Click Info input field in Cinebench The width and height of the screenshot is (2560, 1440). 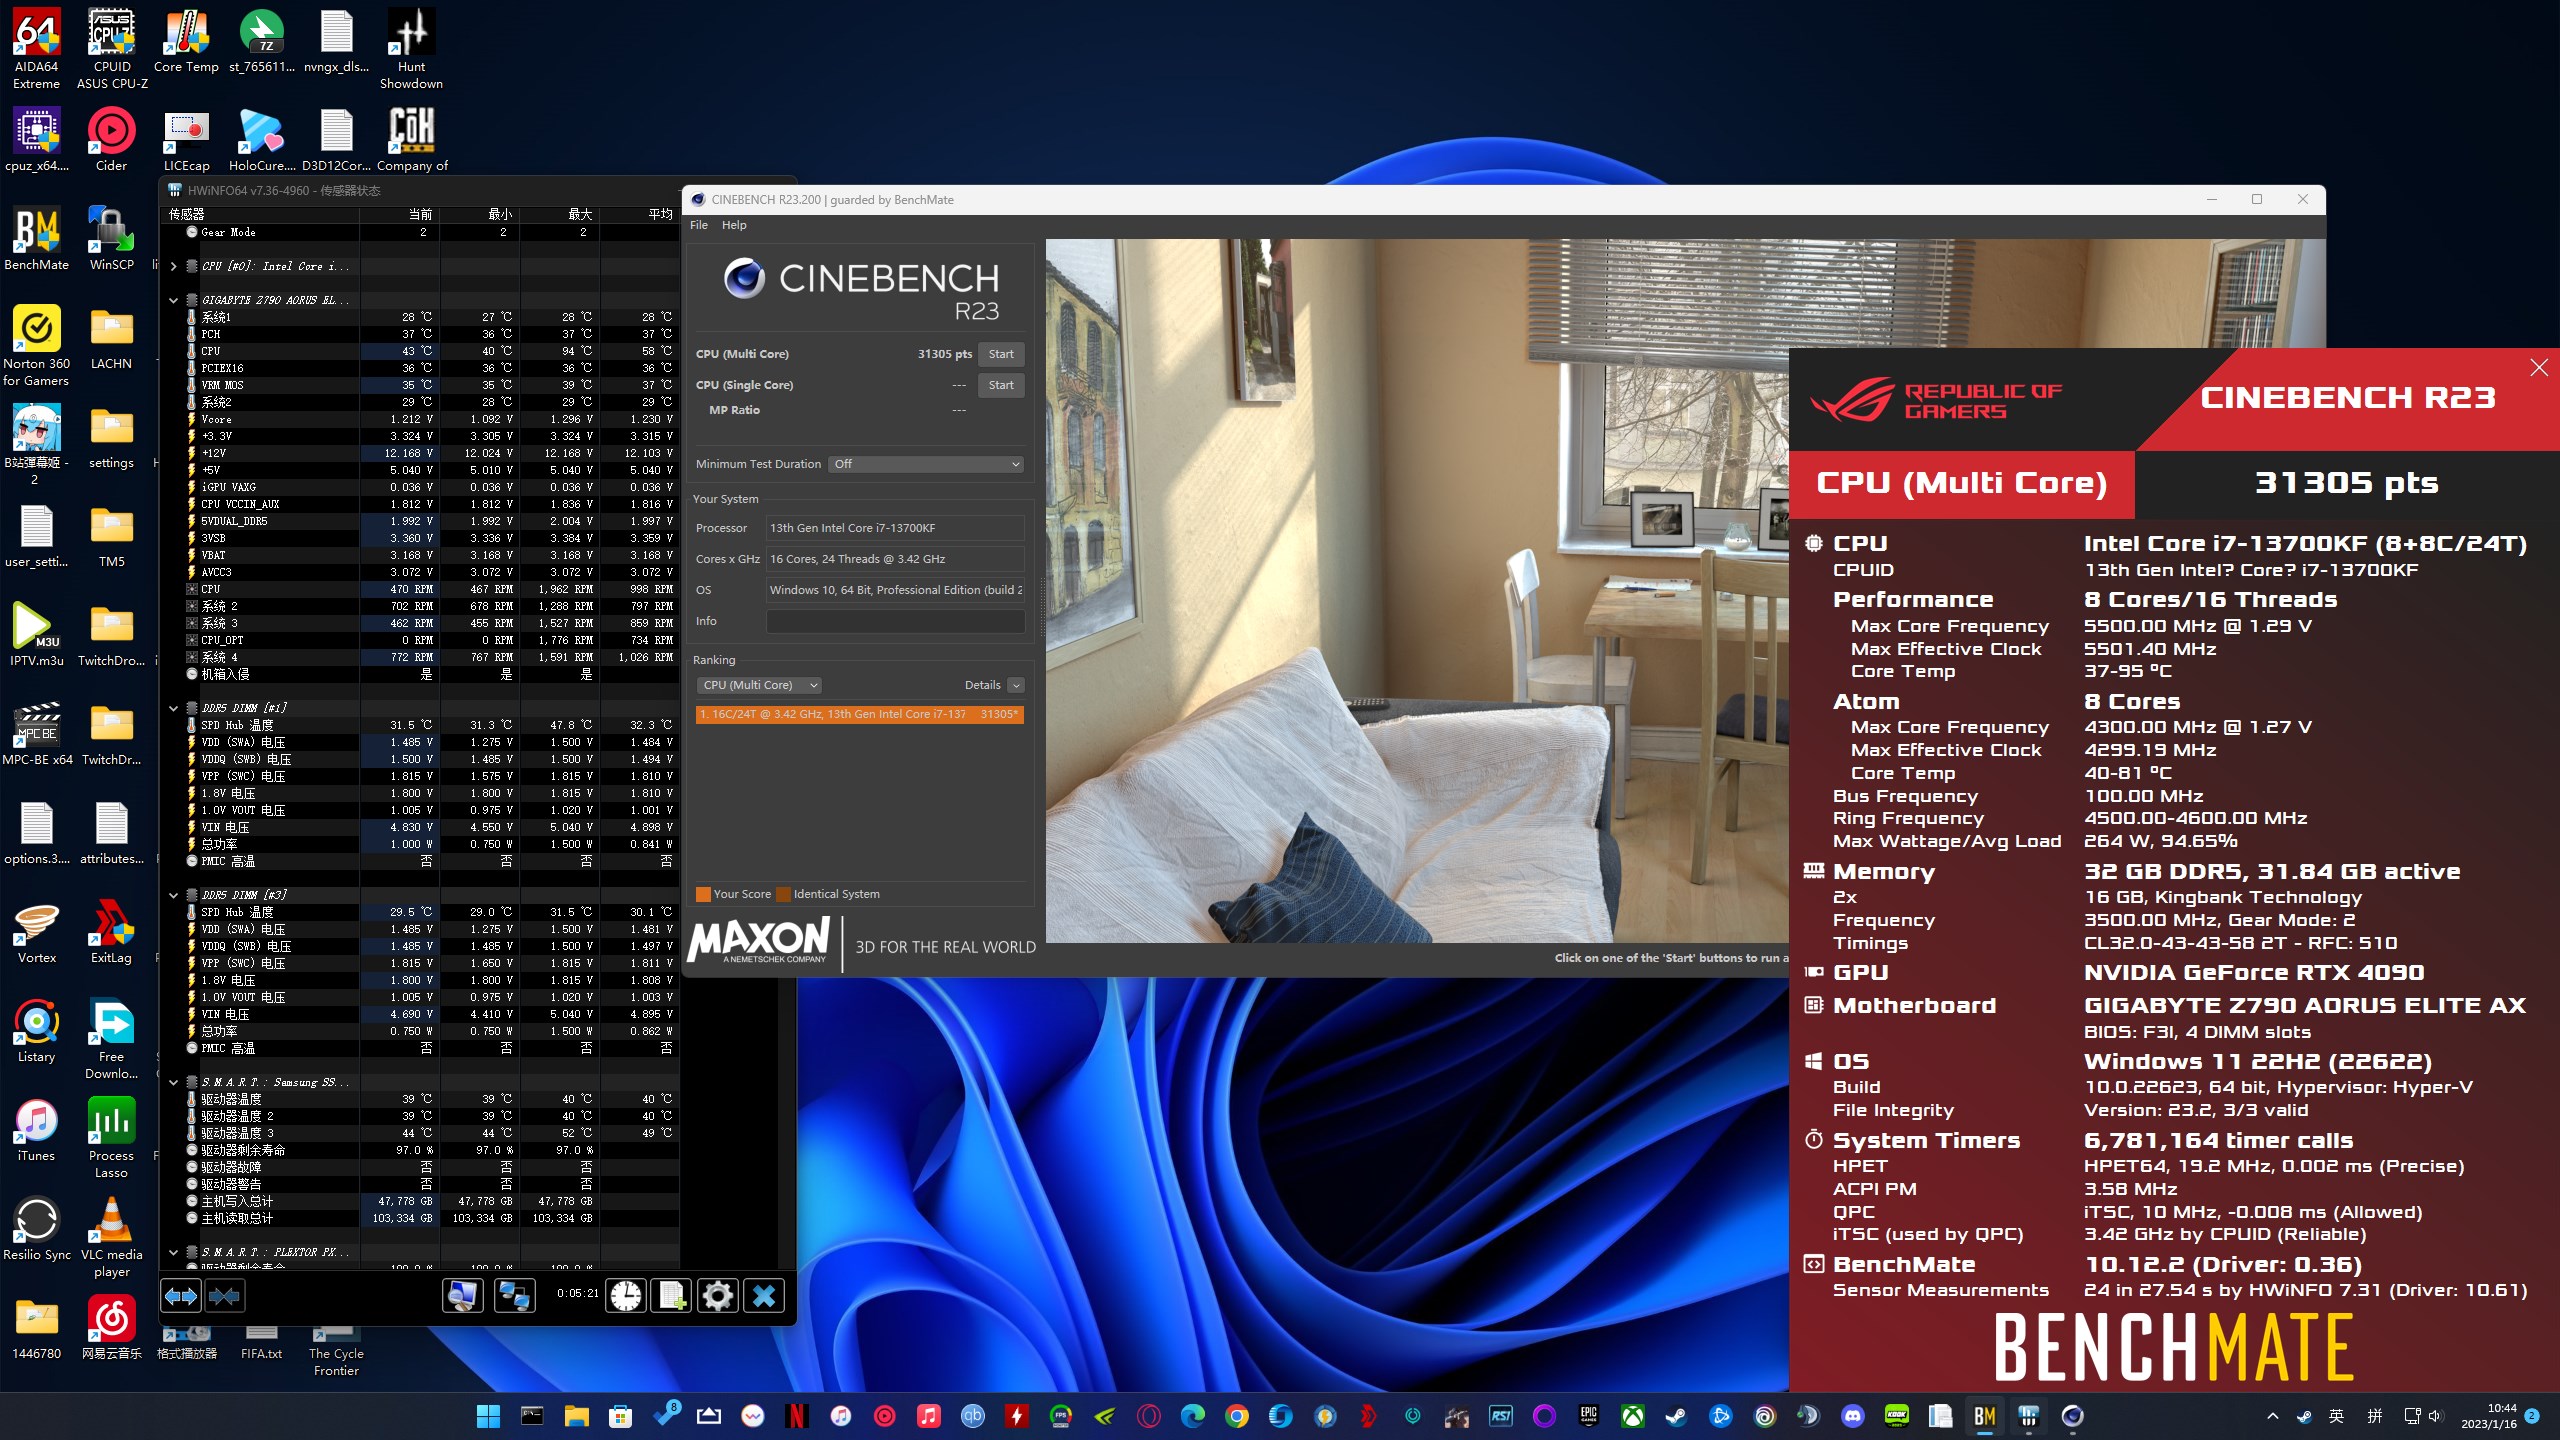tap(895, 621)
